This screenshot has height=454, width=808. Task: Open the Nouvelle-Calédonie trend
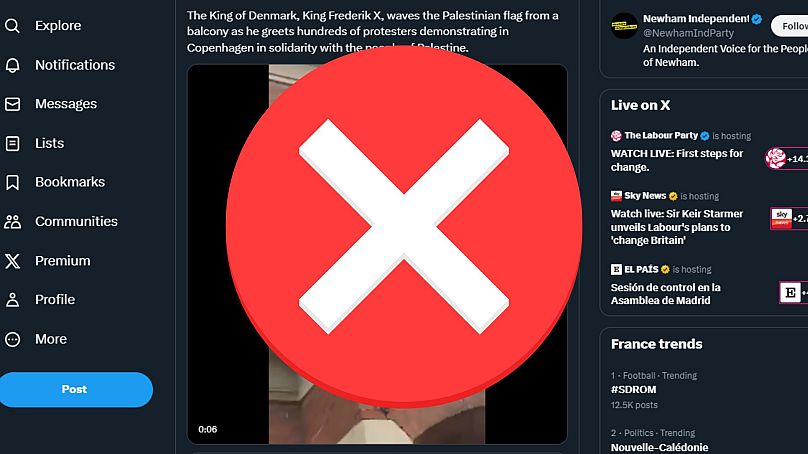(x=659, y=447)
